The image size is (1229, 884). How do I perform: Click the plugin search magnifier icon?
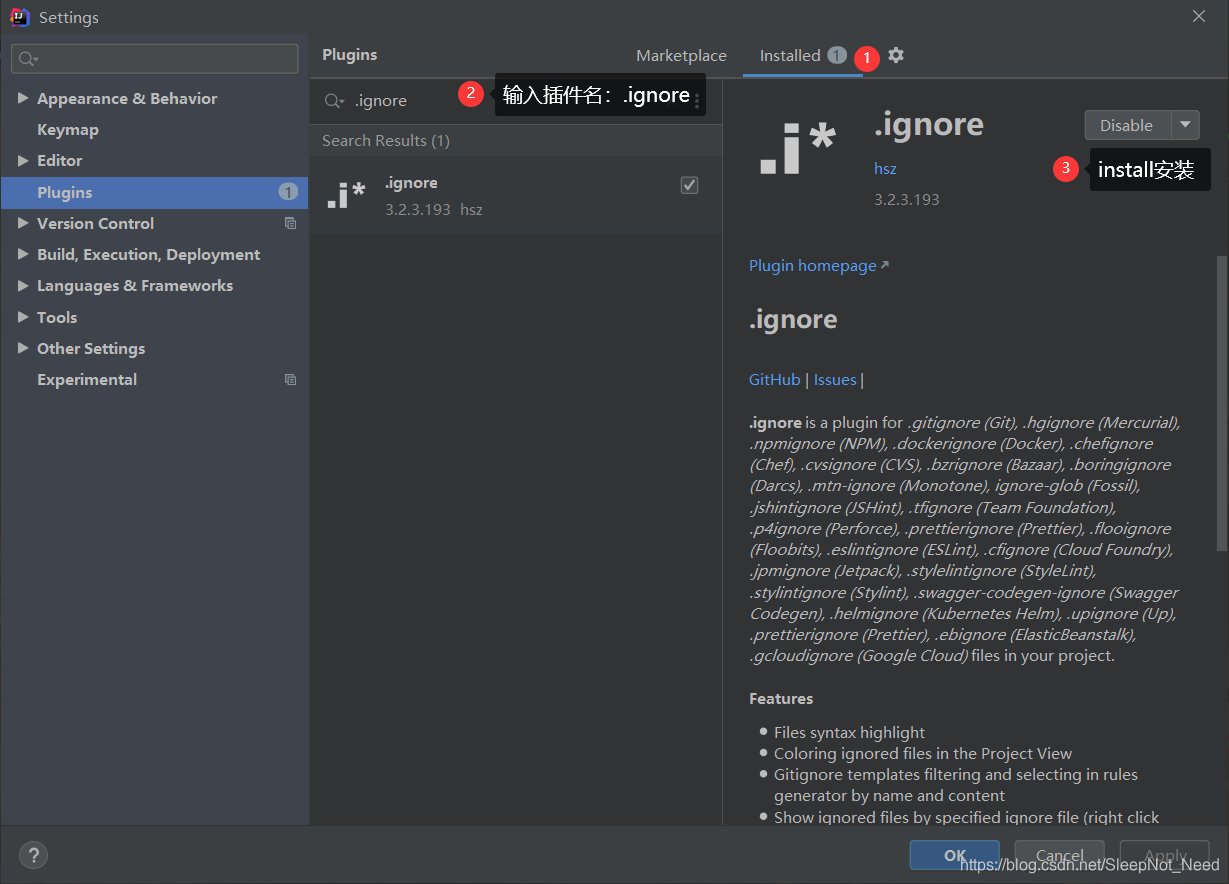pyautogui.click(x=333, y=101)
